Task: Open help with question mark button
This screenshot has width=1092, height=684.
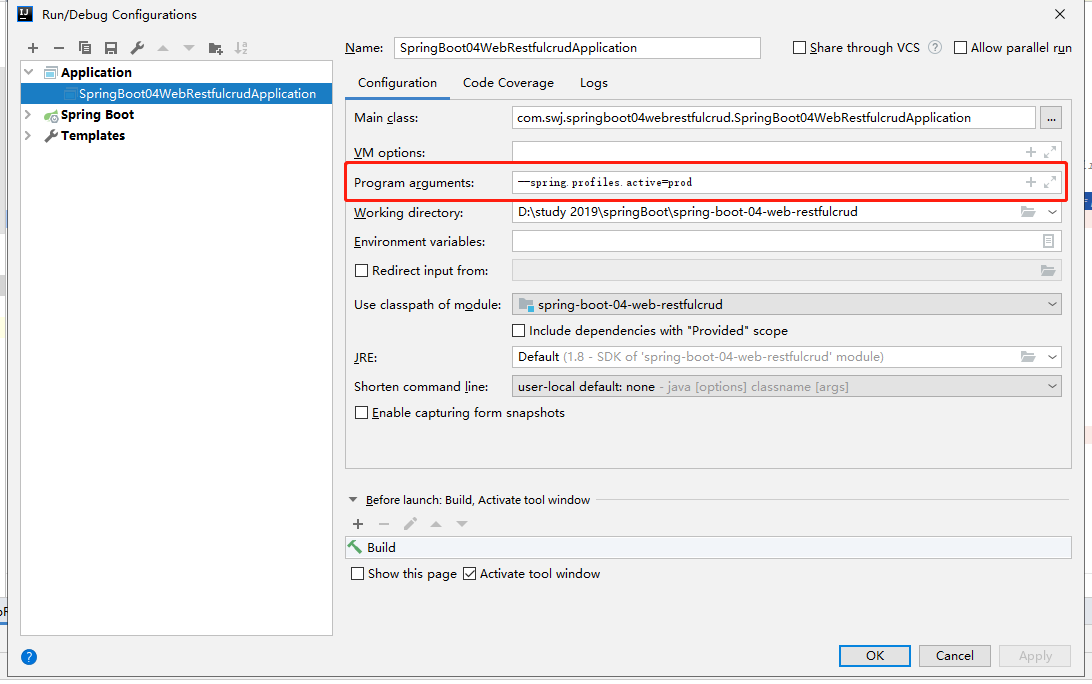Action: pos(29,657)
